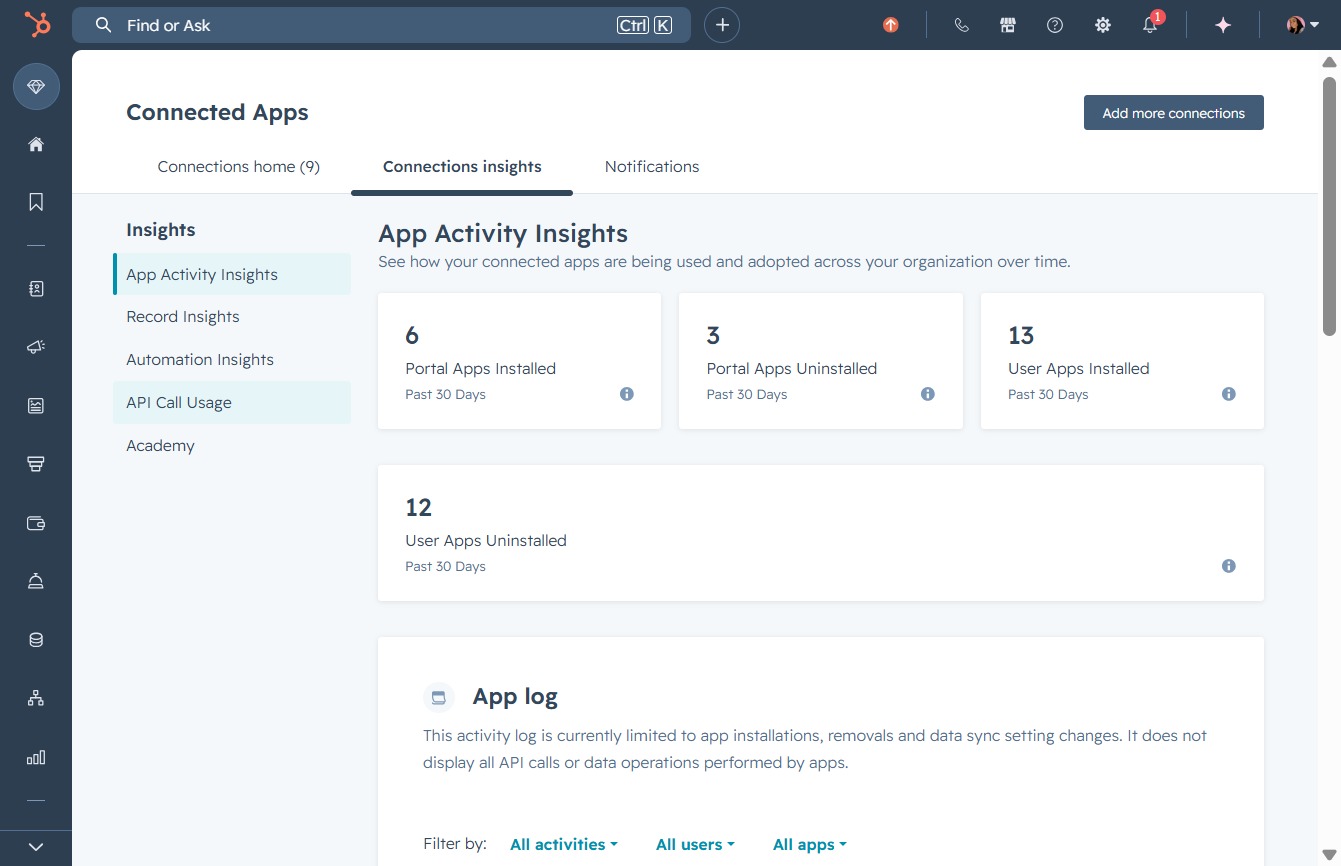
Task: Open the Notifications bell with badge
Action: 1151,24
